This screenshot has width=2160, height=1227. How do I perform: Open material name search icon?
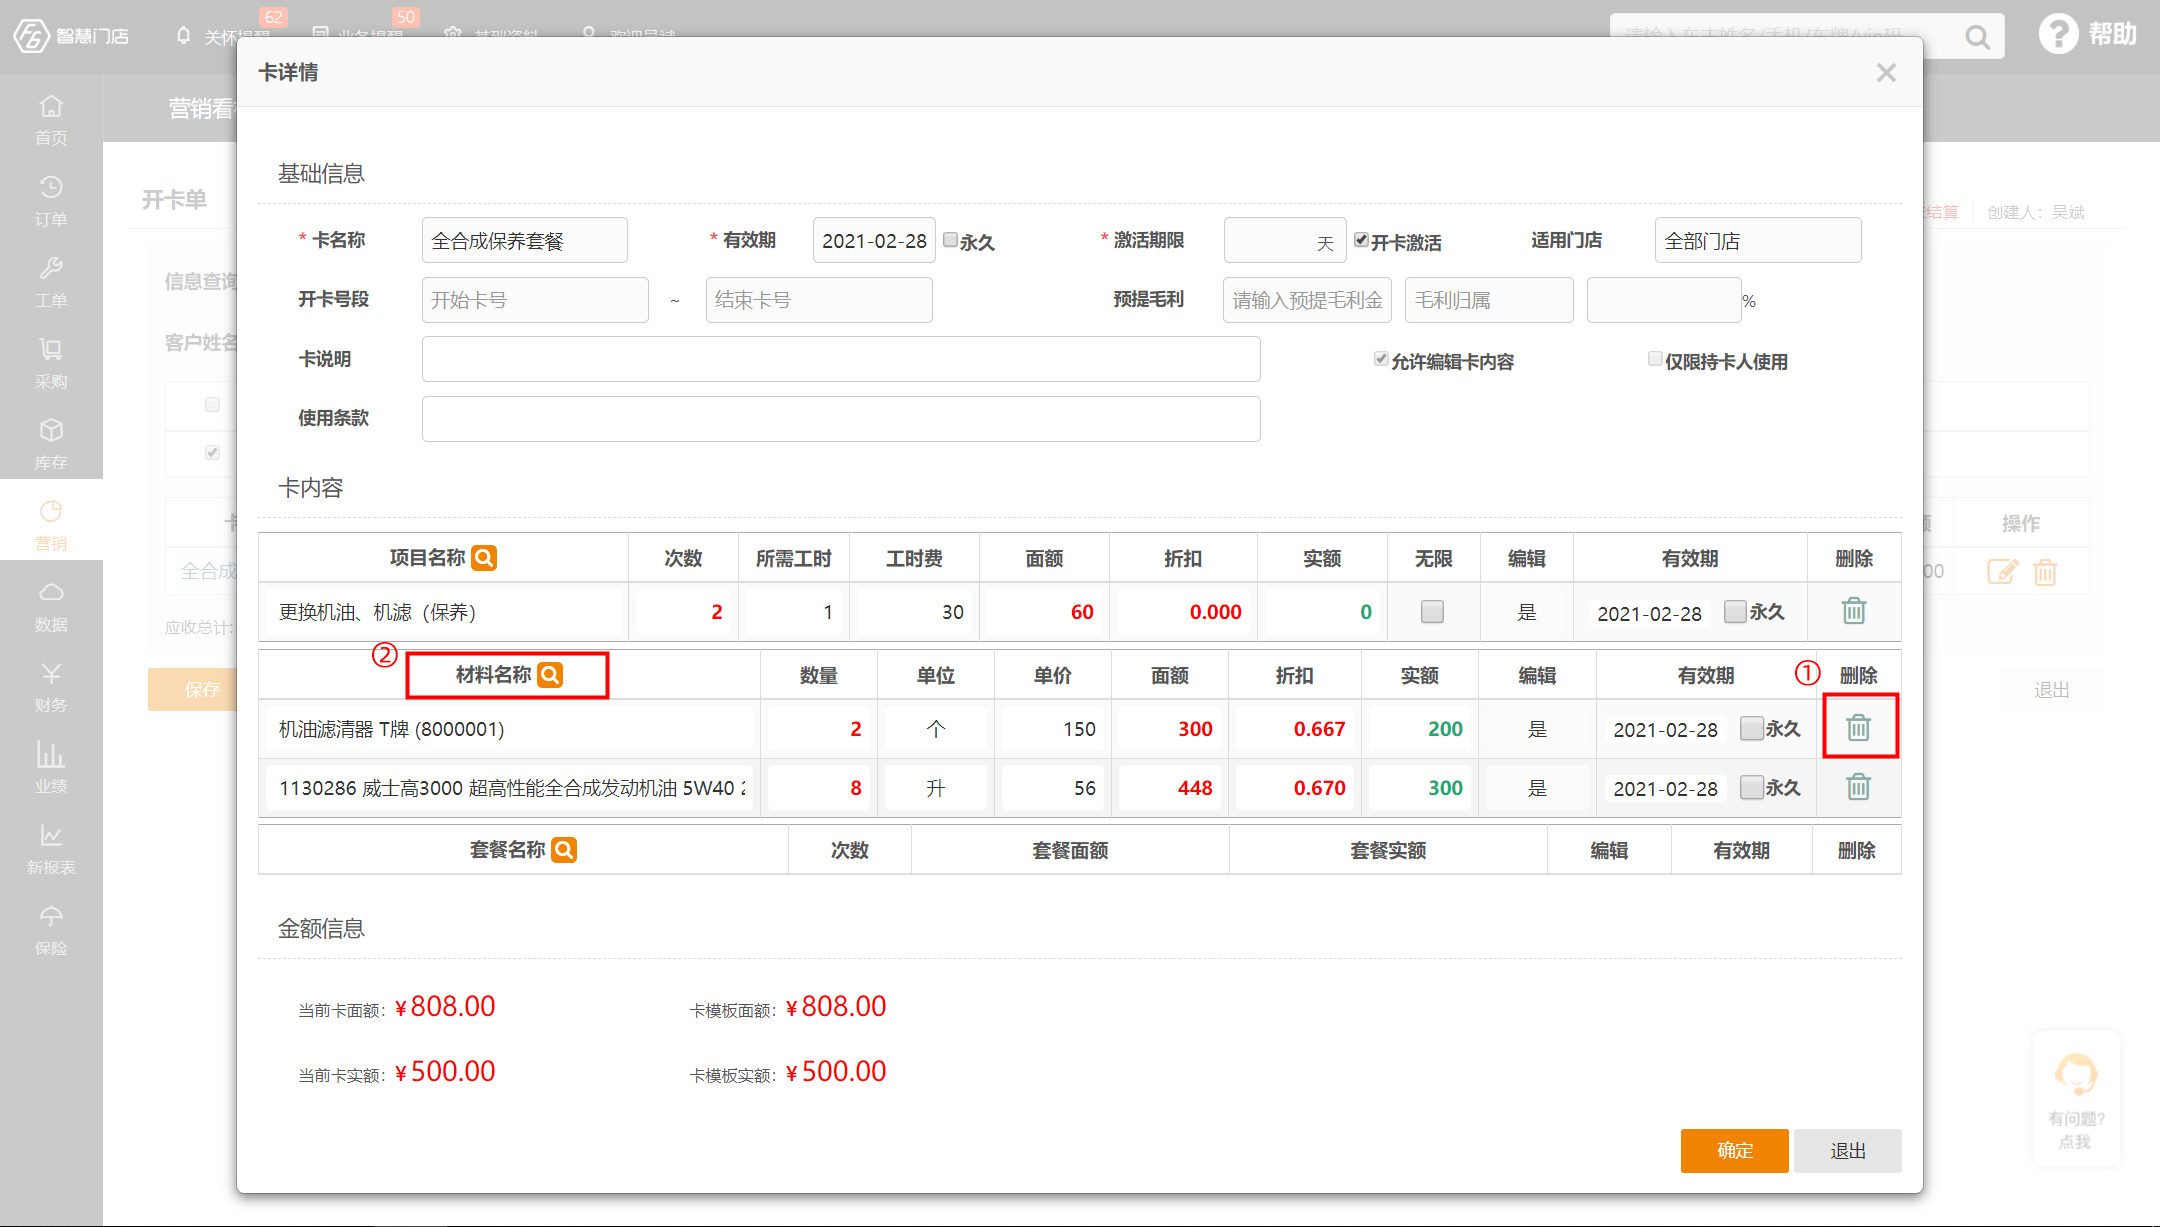[x=550, y=675]
